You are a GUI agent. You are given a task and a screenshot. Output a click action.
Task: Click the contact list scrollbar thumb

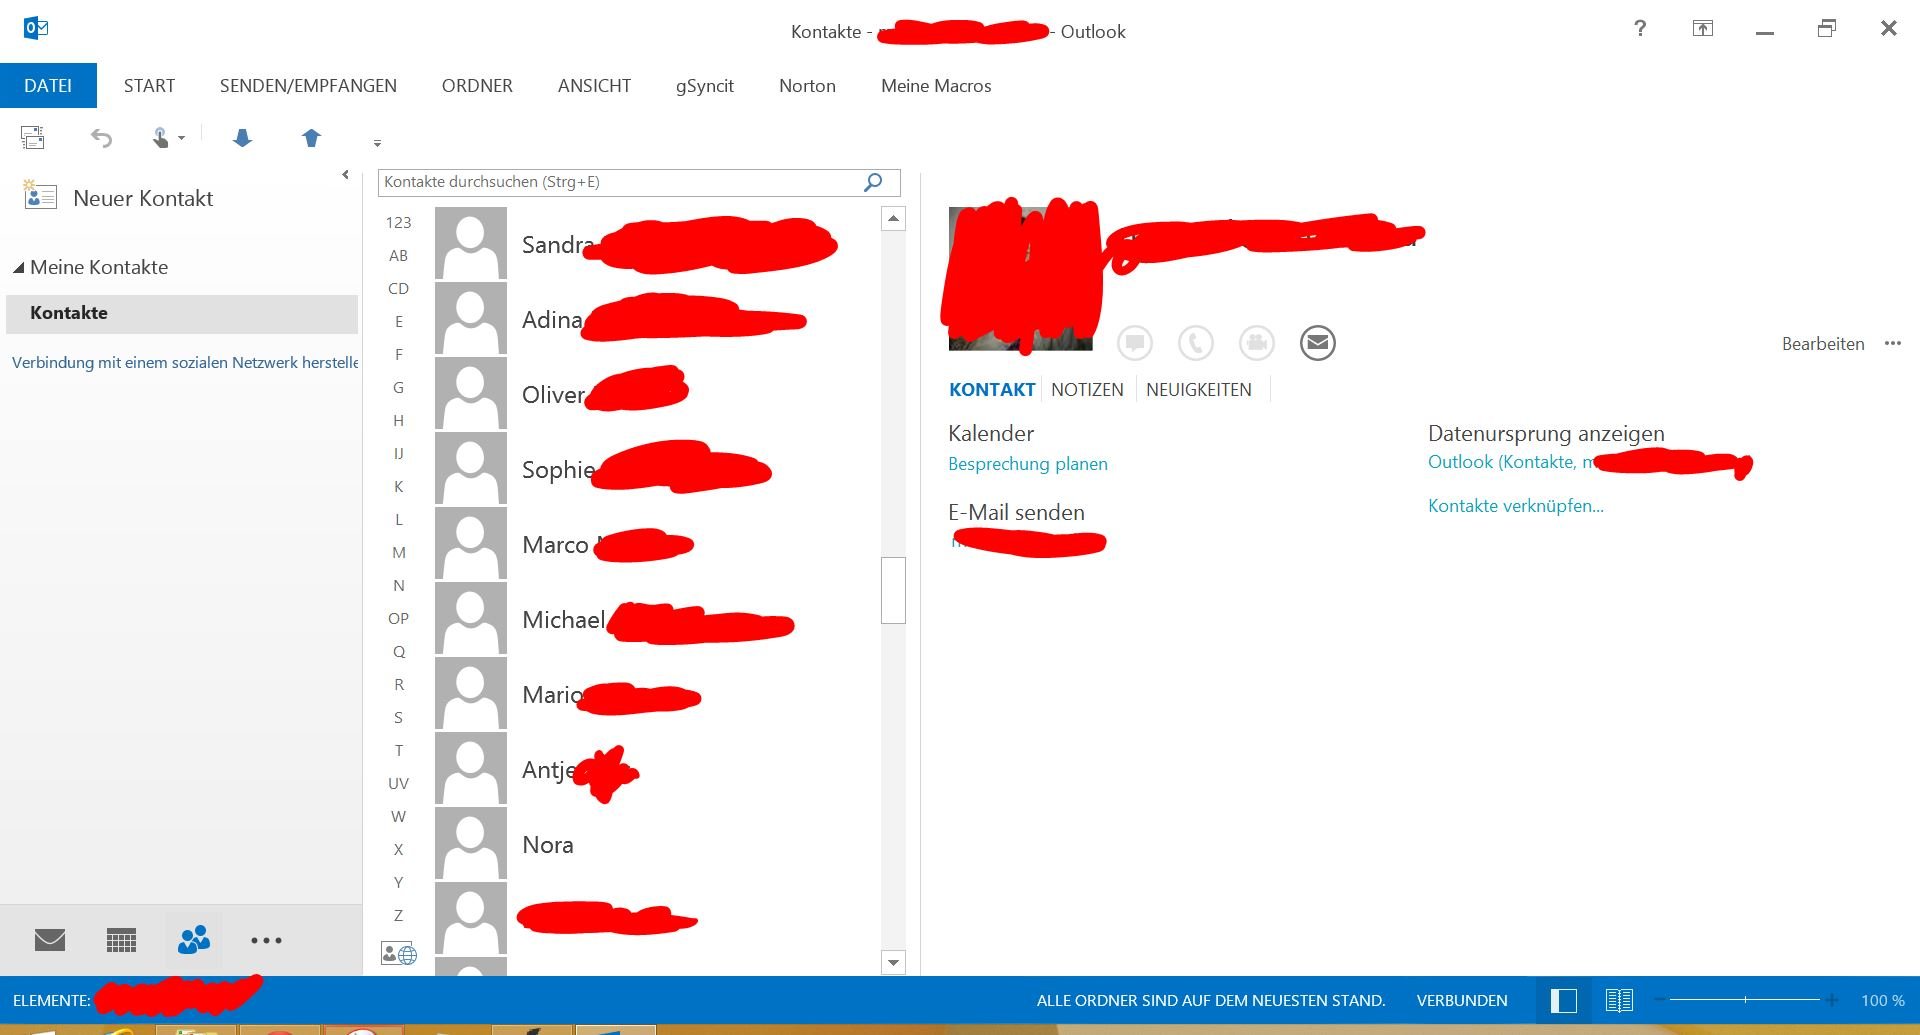point(893,590)
